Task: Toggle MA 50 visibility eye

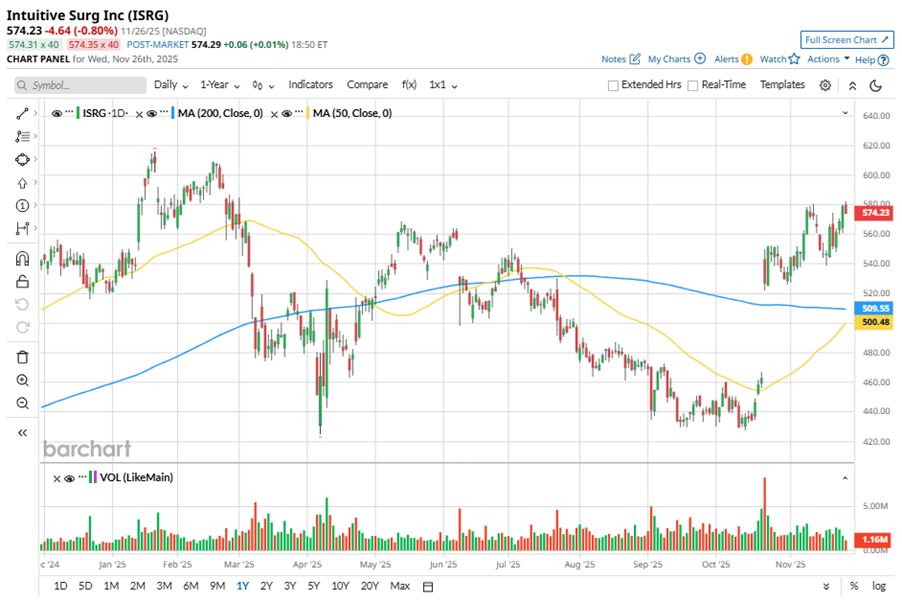Action: (x=286, y=113)
